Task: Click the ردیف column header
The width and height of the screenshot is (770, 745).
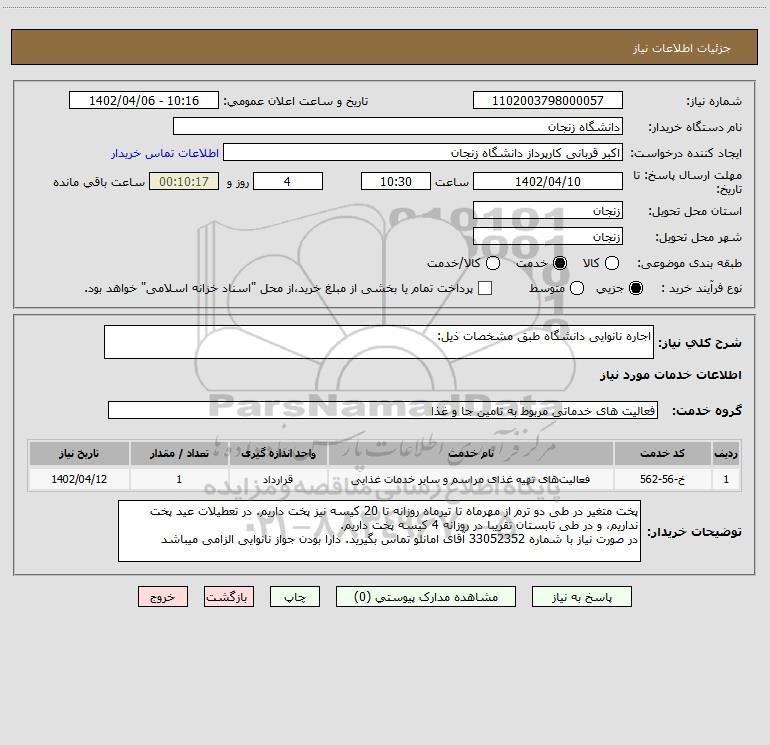Action: click(x=726, y=453)
